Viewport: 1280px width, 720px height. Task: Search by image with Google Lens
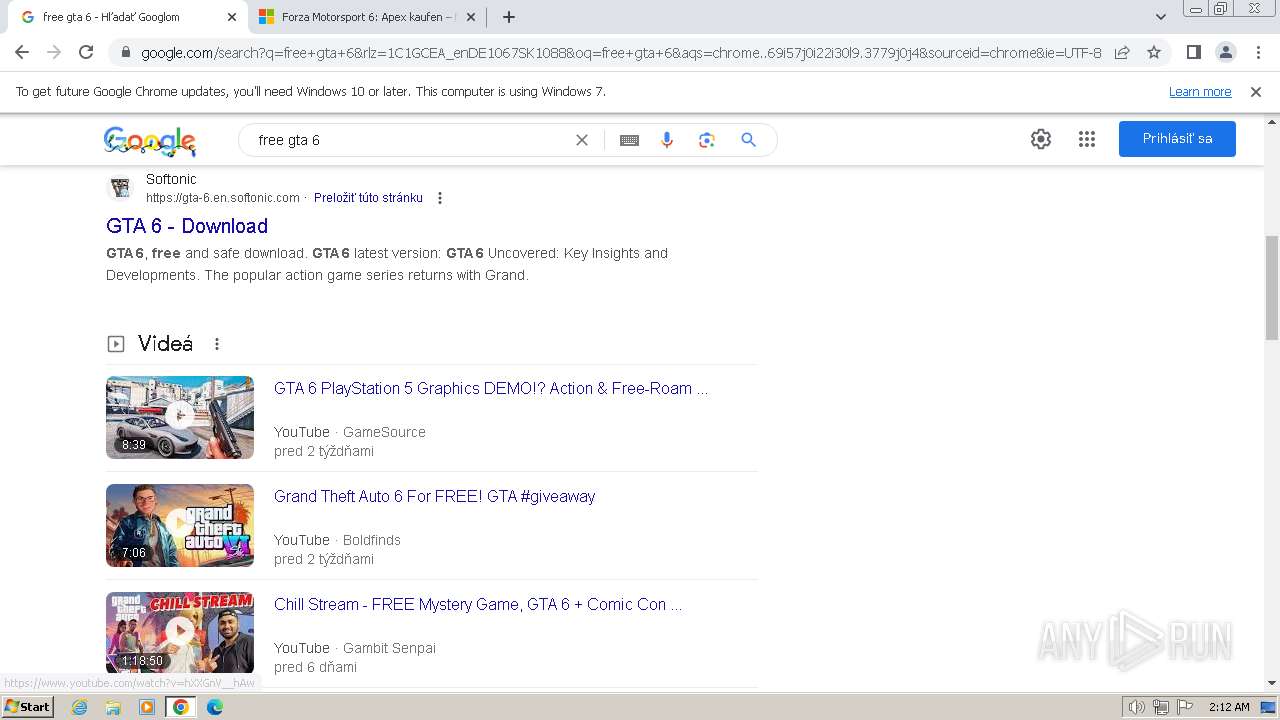(707, 140)
